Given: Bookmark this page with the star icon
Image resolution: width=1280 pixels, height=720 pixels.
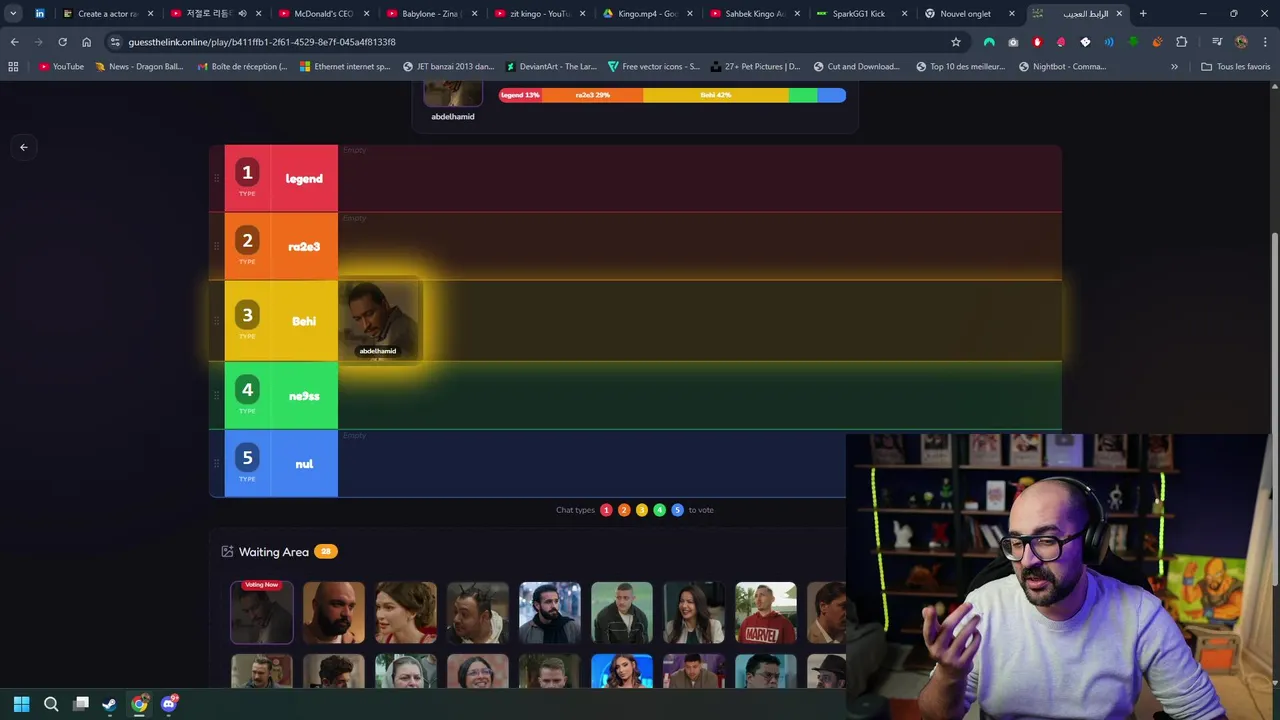Looking at the screenshot, I should [956, 42].
